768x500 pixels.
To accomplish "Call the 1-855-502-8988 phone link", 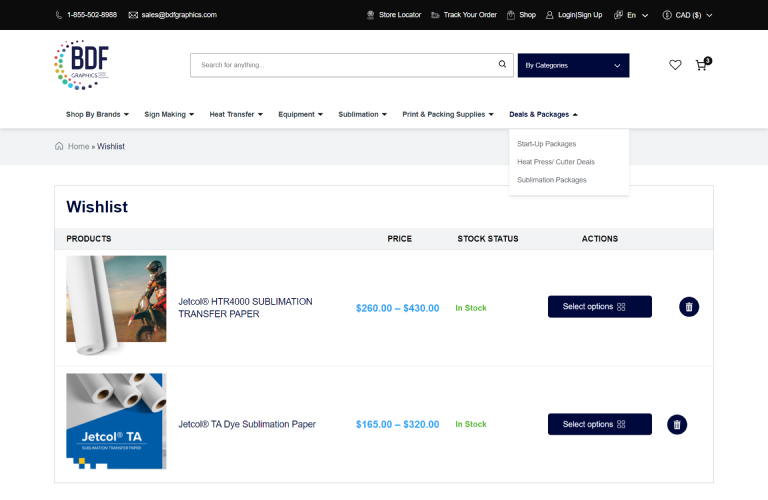I will tap(92, 15).
